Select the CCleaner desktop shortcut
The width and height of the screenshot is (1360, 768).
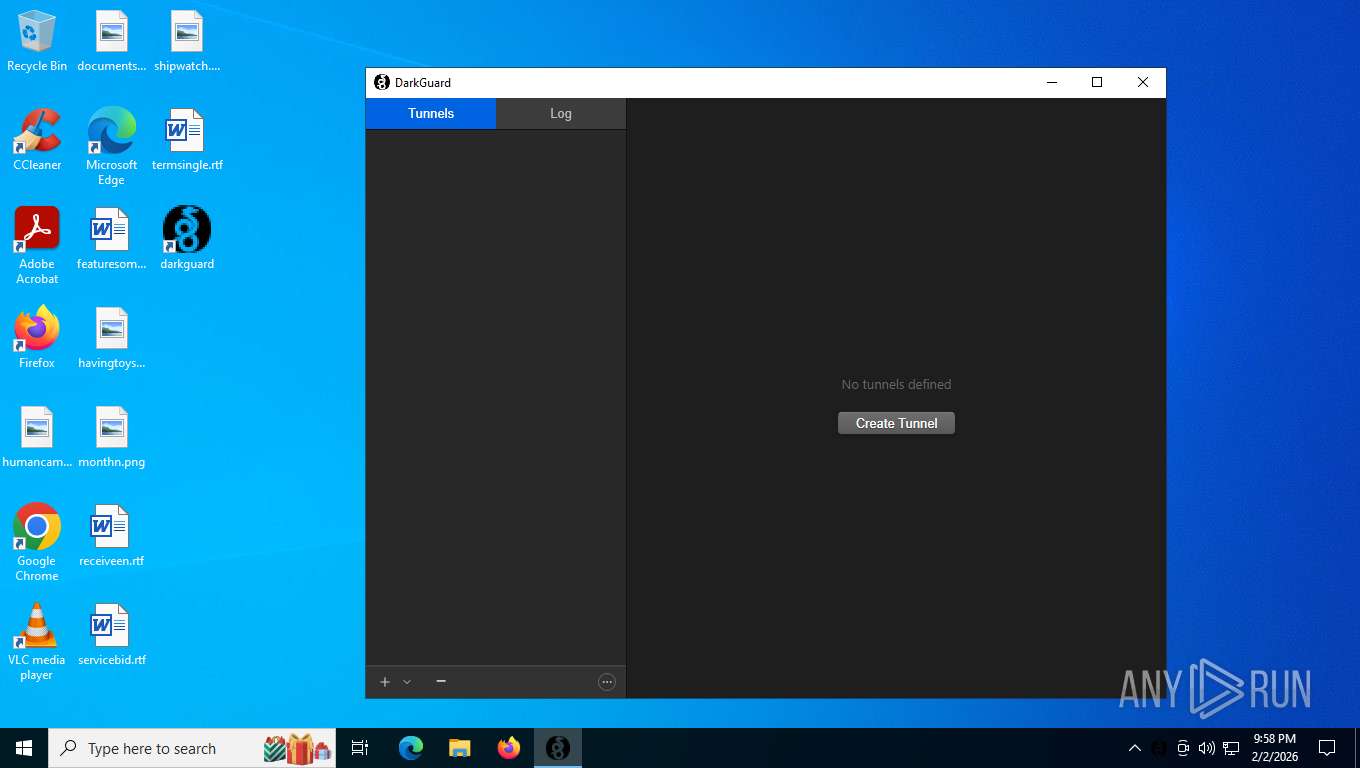pos(37,140)
